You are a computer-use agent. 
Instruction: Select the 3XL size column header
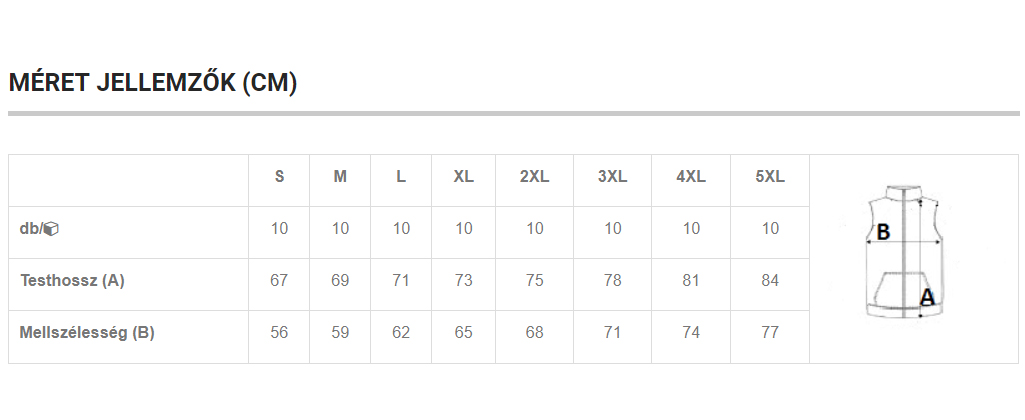coord(612,177)
